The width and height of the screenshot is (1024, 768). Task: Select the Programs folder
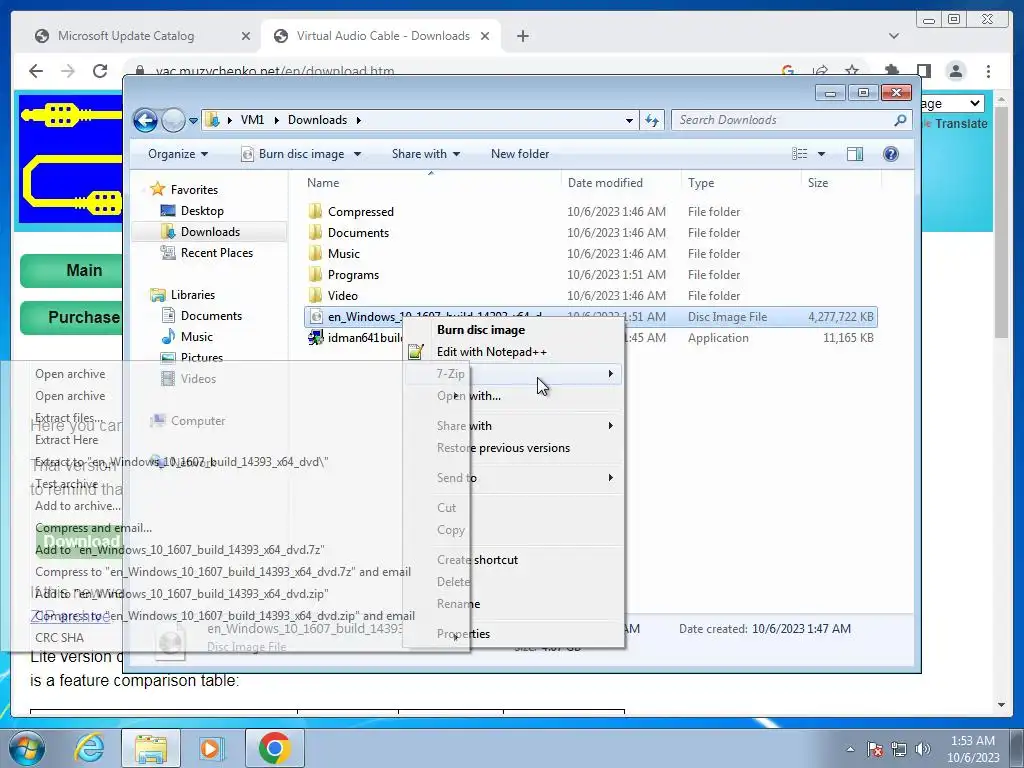353,274
